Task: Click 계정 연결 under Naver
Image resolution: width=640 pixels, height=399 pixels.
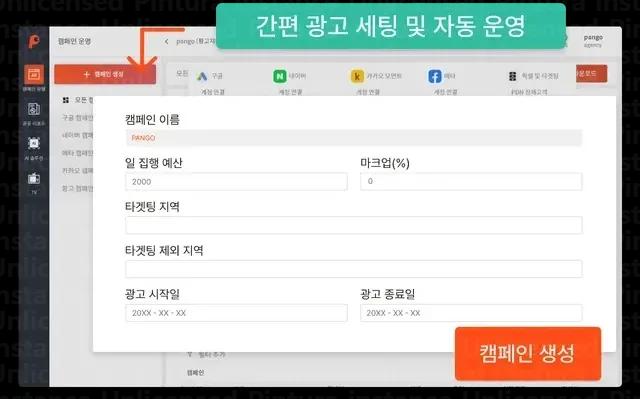Action: point(290,93)
